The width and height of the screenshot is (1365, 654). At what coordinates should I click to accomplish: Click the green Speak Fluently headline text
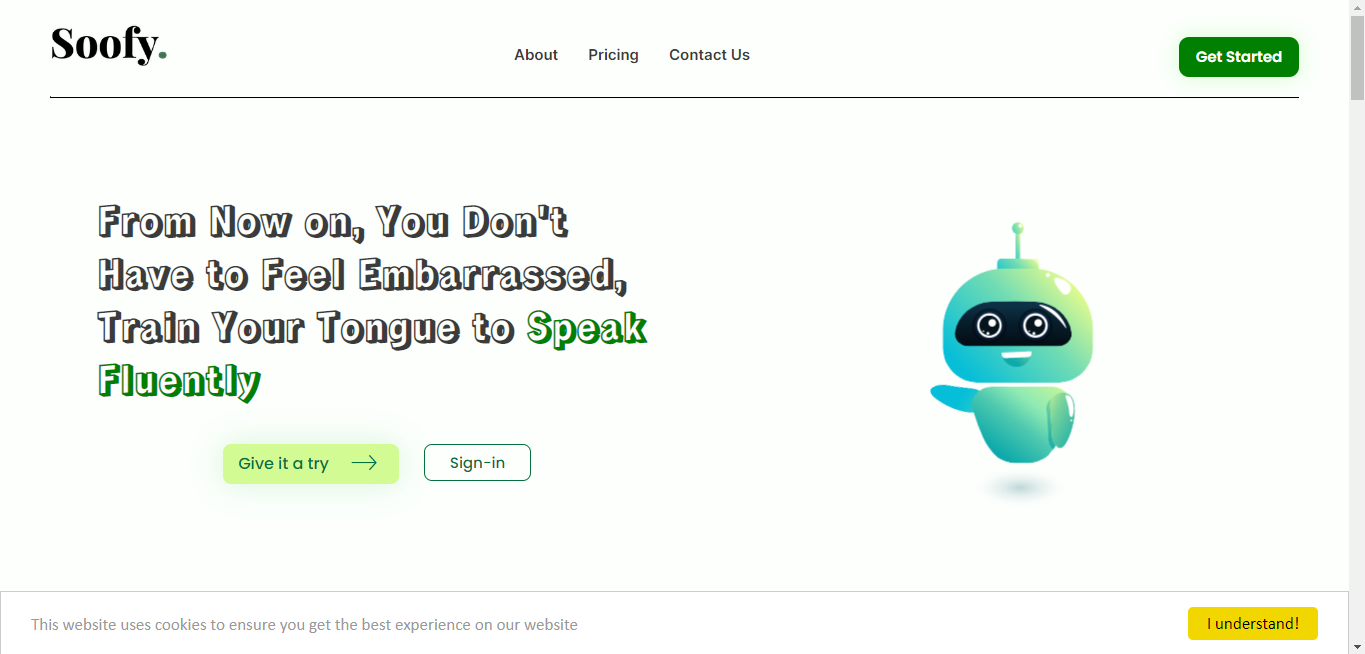click(x=372, y=354)
